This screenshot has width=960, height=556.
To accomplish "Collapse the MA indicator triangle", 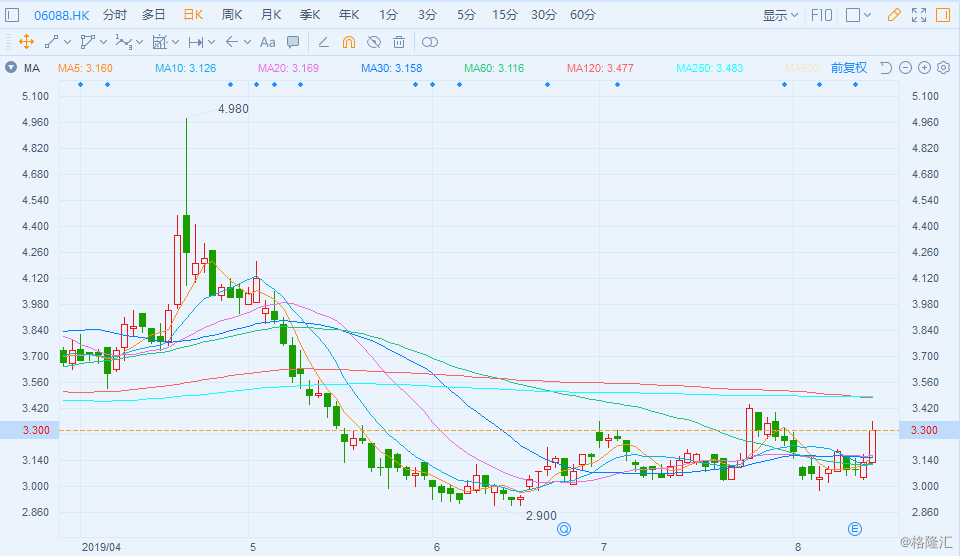I will pos(11,67).
